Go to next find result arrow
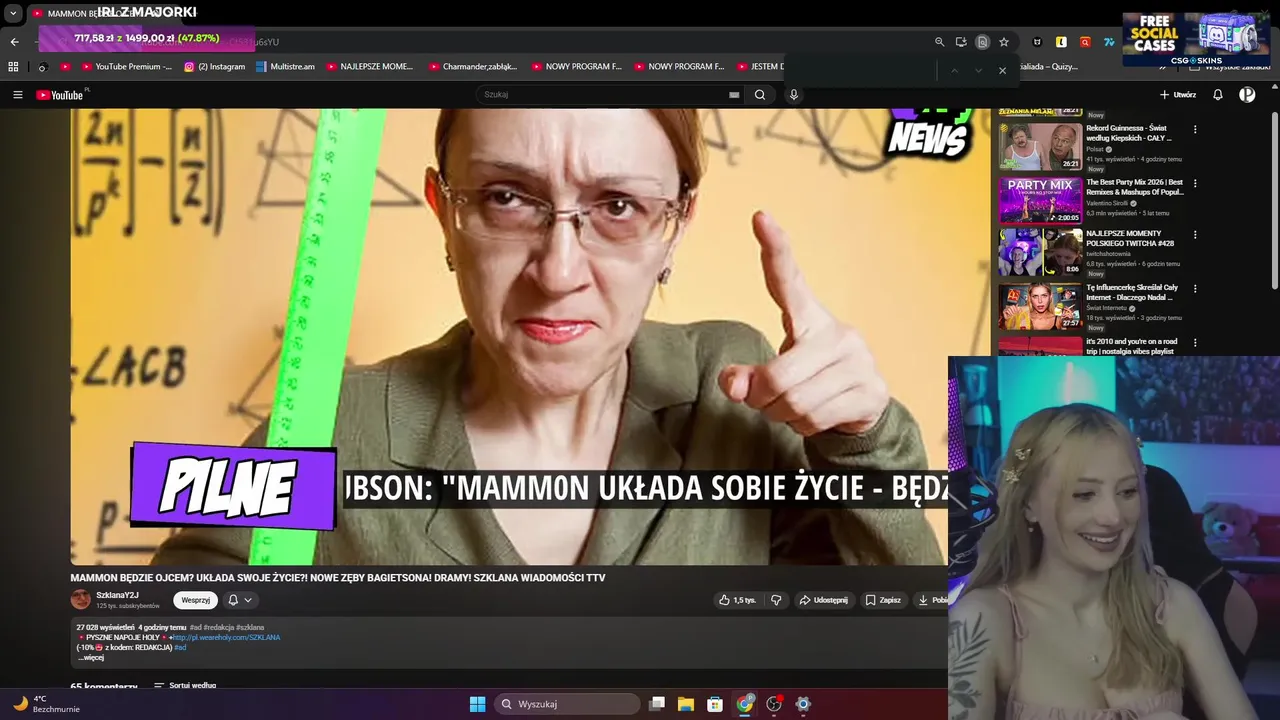The image size is (1280, 720). 978,71
